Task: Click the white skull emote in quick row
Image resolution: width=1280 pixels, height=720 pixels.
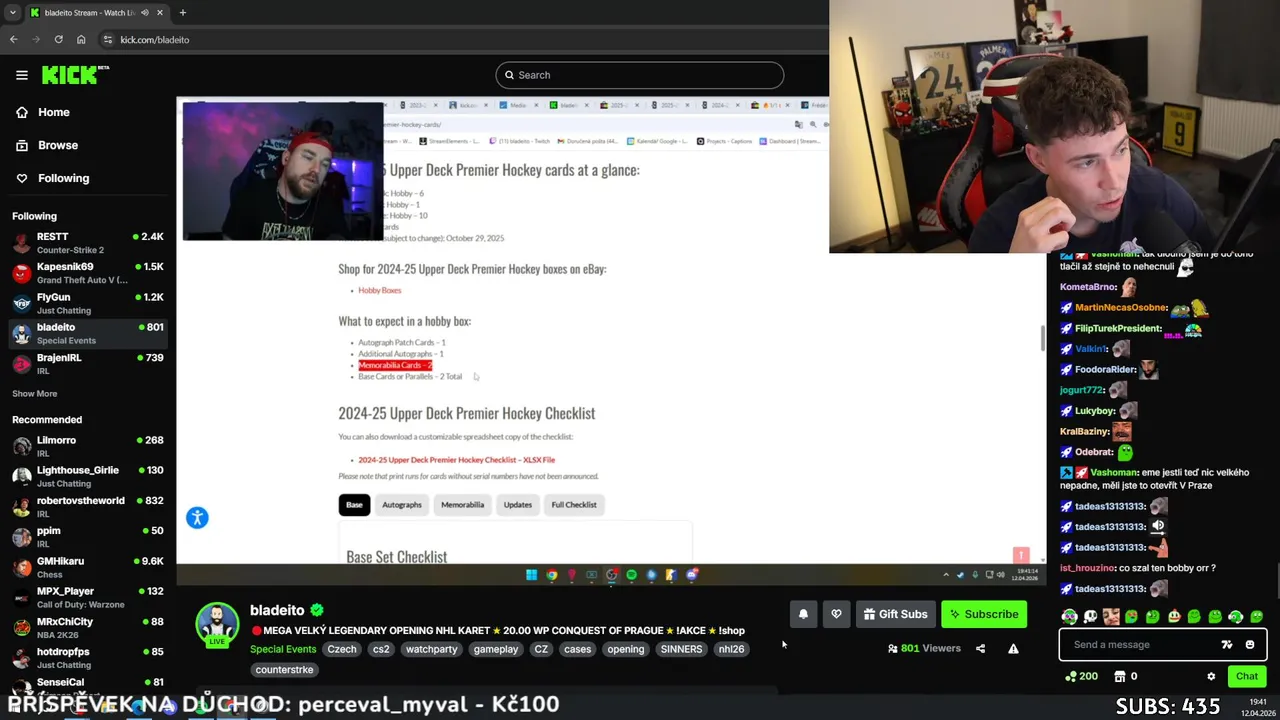Action: 1090,617
